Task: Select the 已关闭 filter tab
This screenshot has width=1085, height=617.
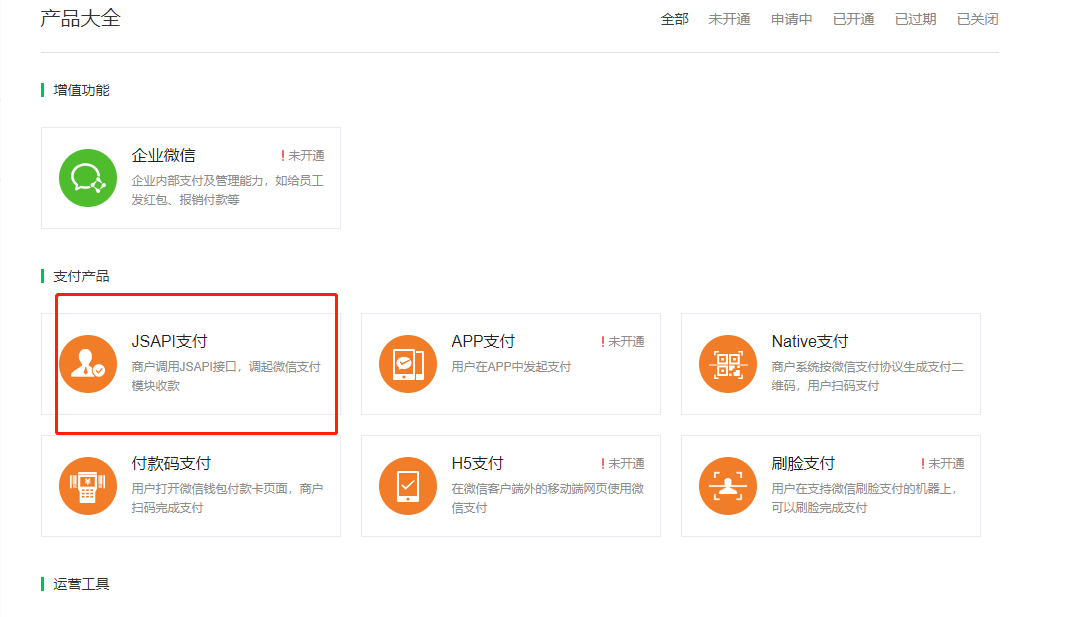Action: [978, 19]
